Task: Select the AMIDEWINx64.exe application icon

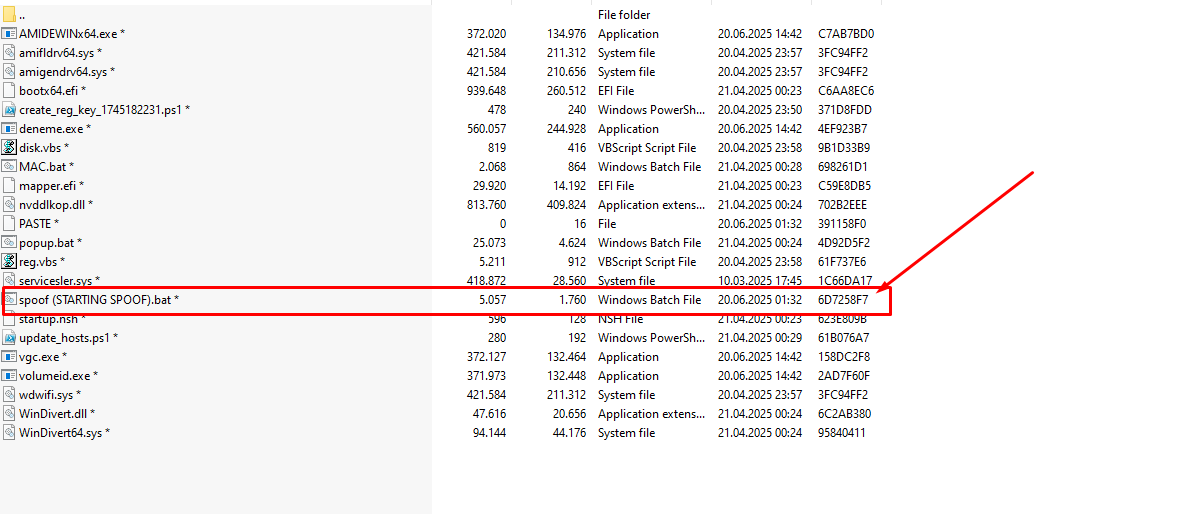Action: (x=10, y=34)
